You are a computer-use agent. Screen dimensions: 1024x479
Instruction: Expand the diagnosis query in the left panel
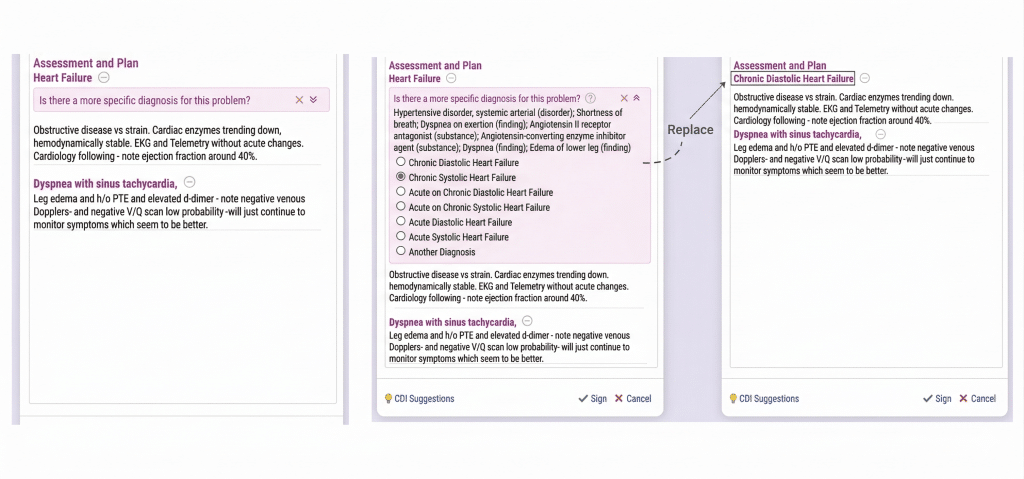click(313, 100)
